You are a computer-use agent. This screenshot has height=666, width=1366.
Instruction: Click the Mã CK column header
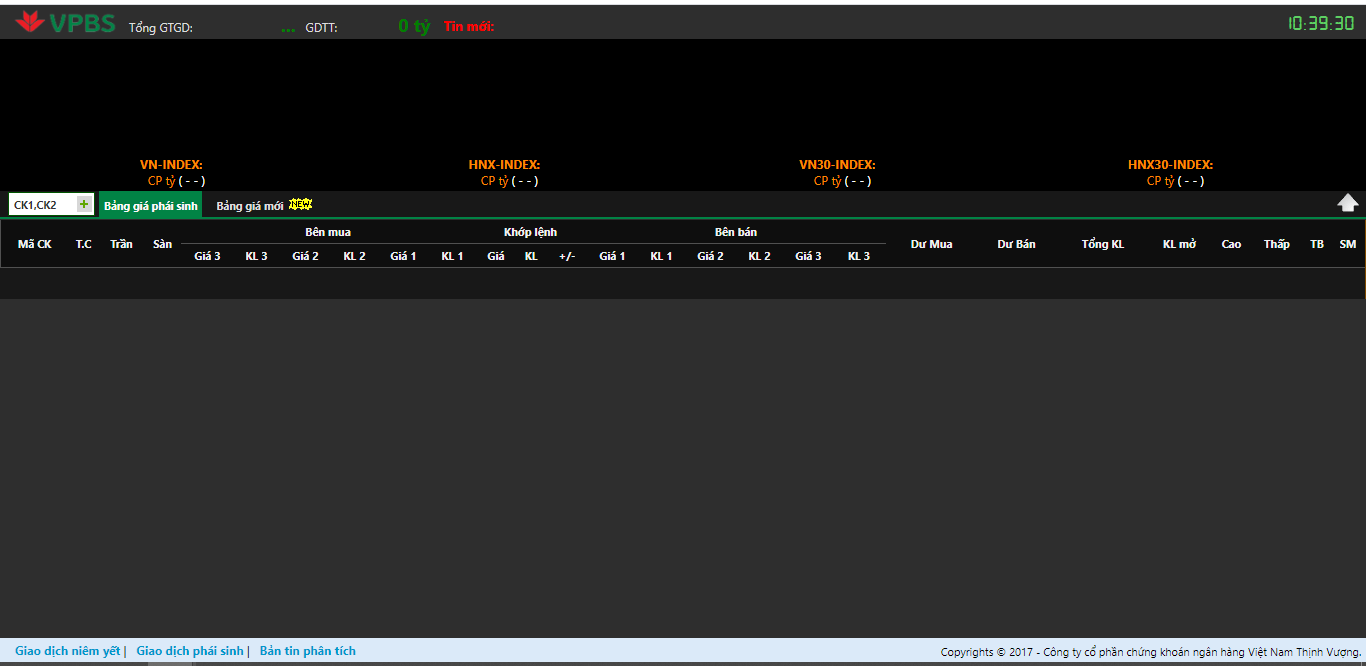coord(34,244)
